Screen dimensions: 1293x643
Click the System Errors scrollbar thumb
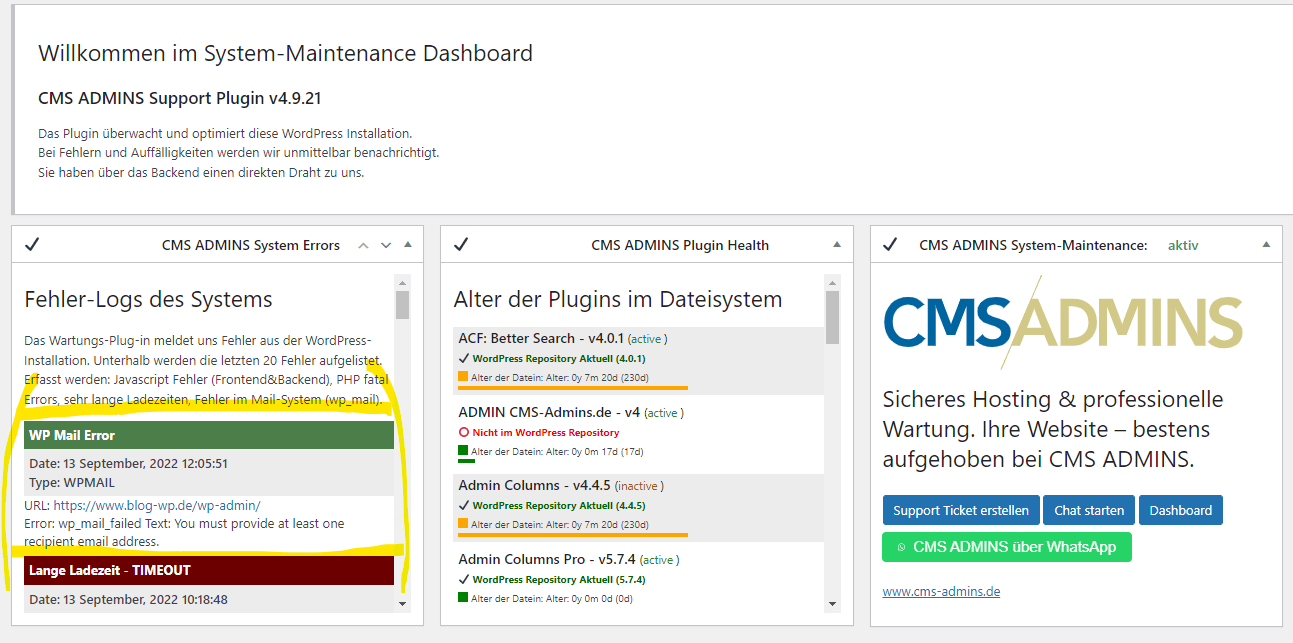403,305
